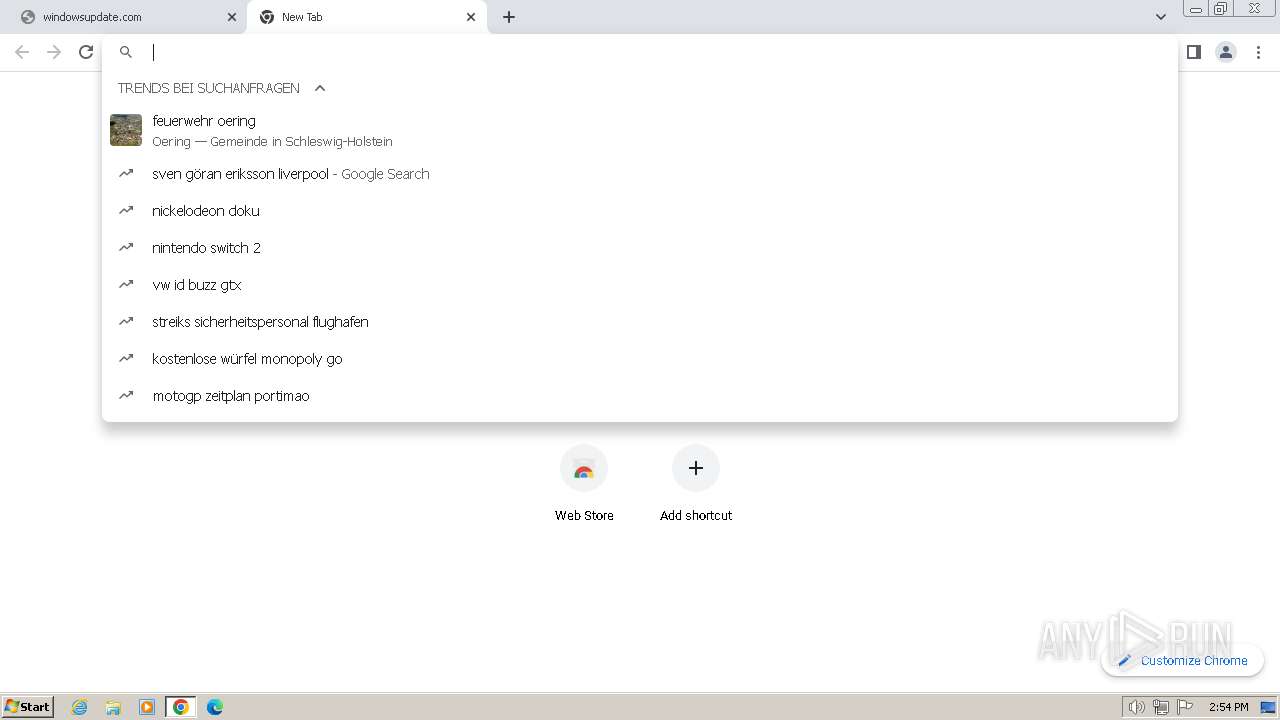This screenshot has width=1280, height=720.
Task: Open the Action Center flag icon
Action: (1185, 707)
